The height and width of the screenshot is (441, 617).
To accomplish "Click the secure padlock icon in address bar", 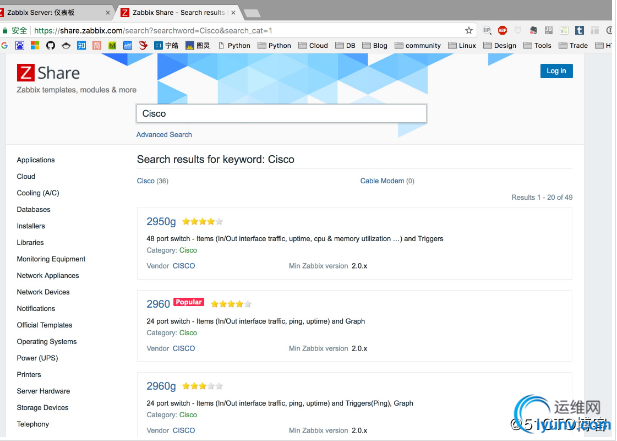I will [x=5, y=30].
